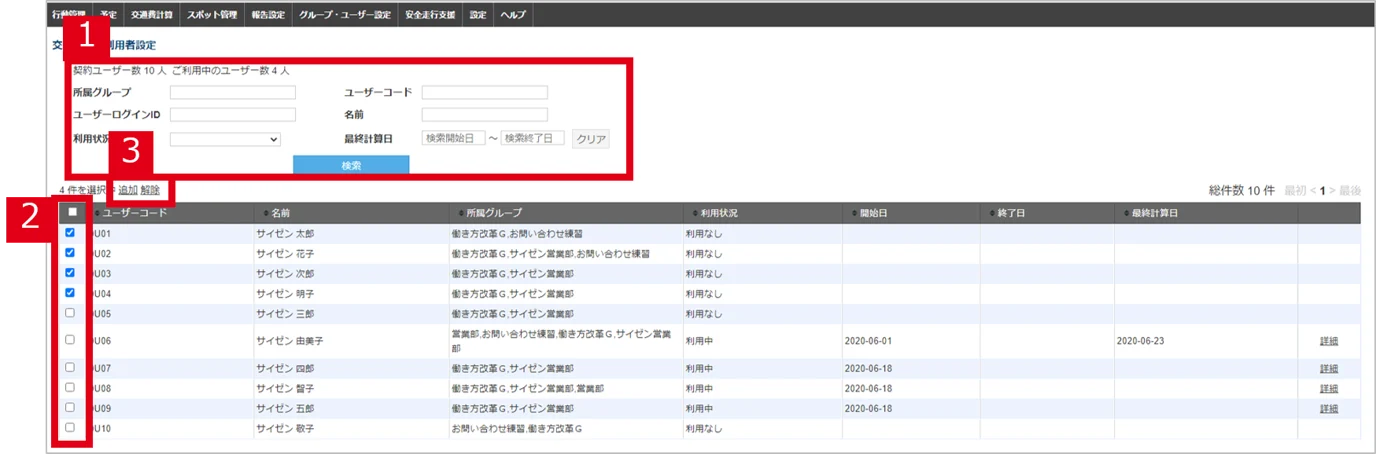The image size is (1376, 454).
Task: Check the checkbox for サイゼン 由美子
Action: coord(70,340)
